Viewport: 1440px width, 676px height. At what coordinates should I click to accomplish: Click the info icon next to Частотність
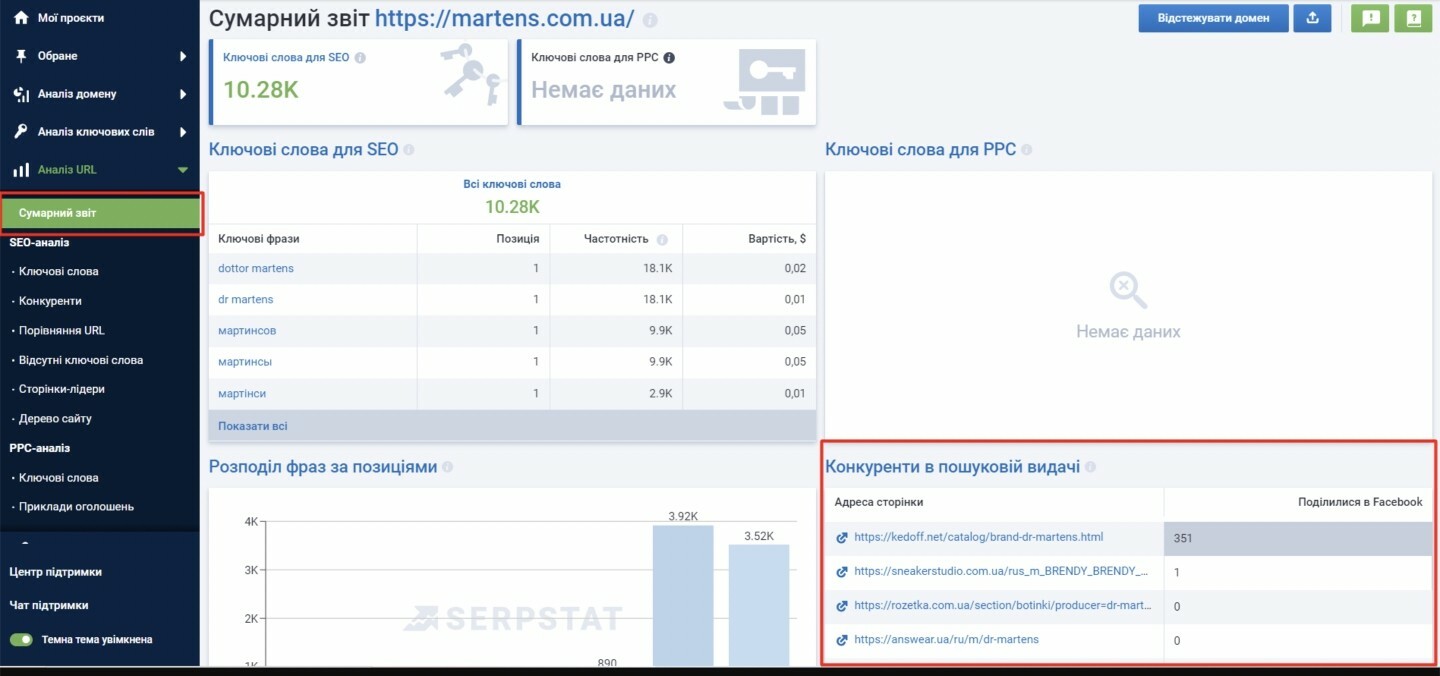click(660, 240)
